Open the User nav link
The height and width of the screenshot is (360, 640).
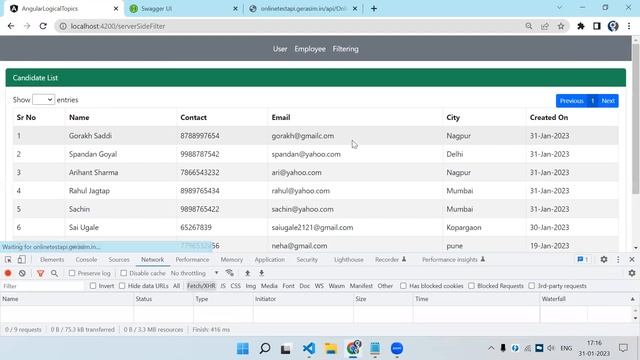coord(280,49)
